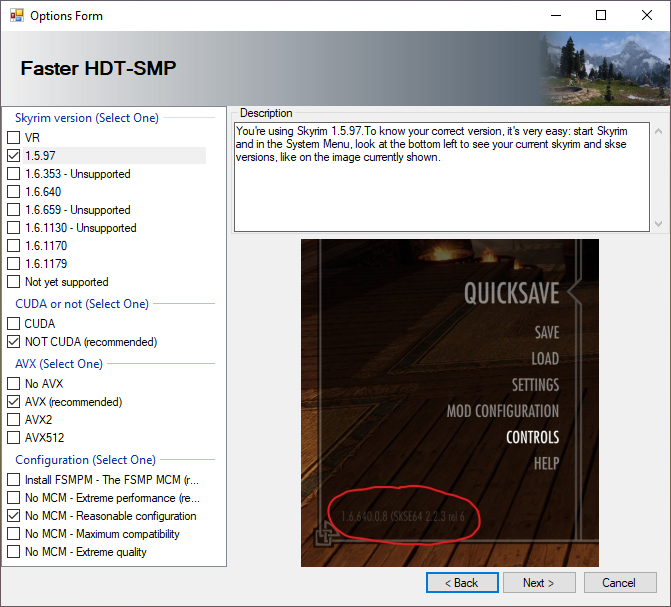The image size is (671, 607).
Task: Uncheck the 1.5.97 version checkbox
Action: 14,156
